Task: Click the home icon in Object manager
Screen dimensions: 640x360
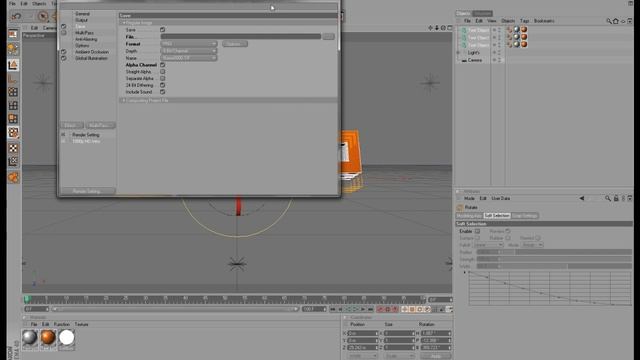Action: tap(616, 21)
